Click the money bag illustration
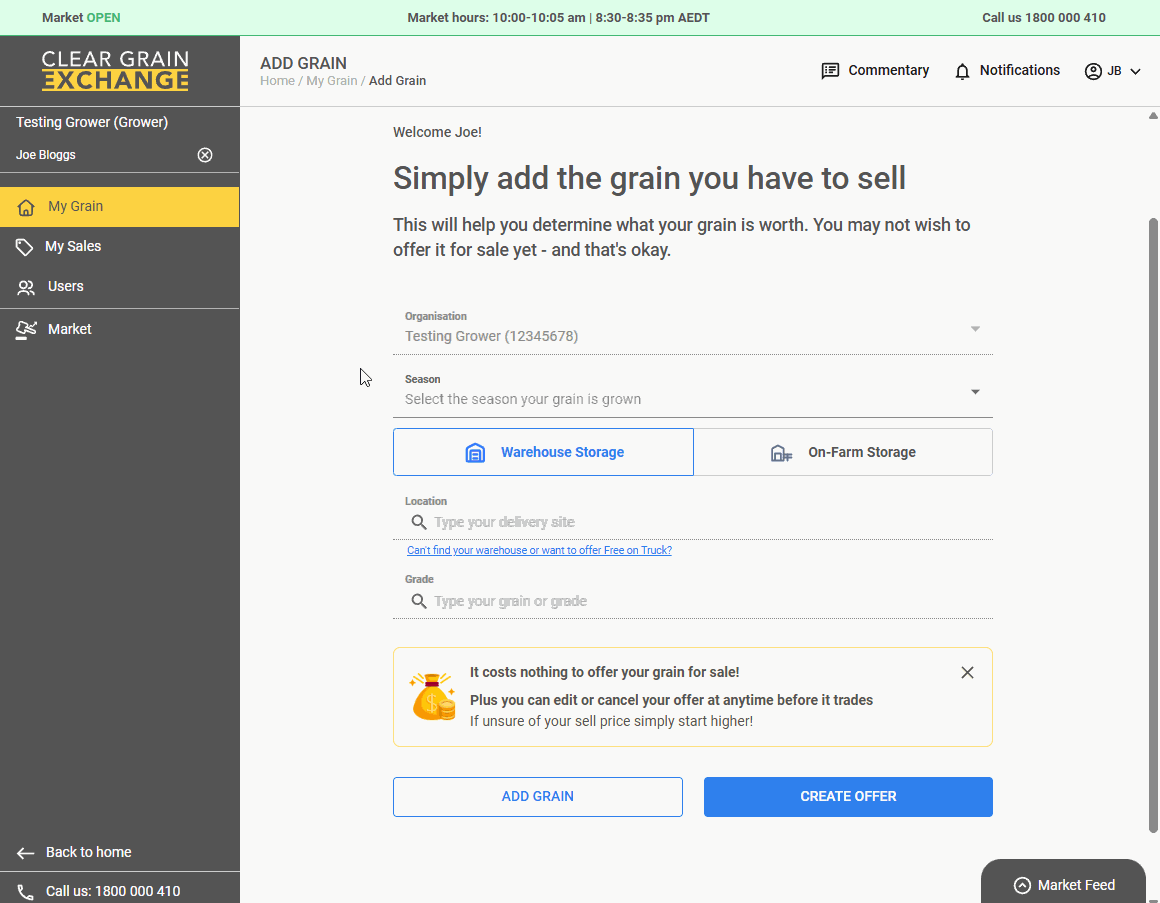Screen dimensions: 1160x903 tap(433, 696)
